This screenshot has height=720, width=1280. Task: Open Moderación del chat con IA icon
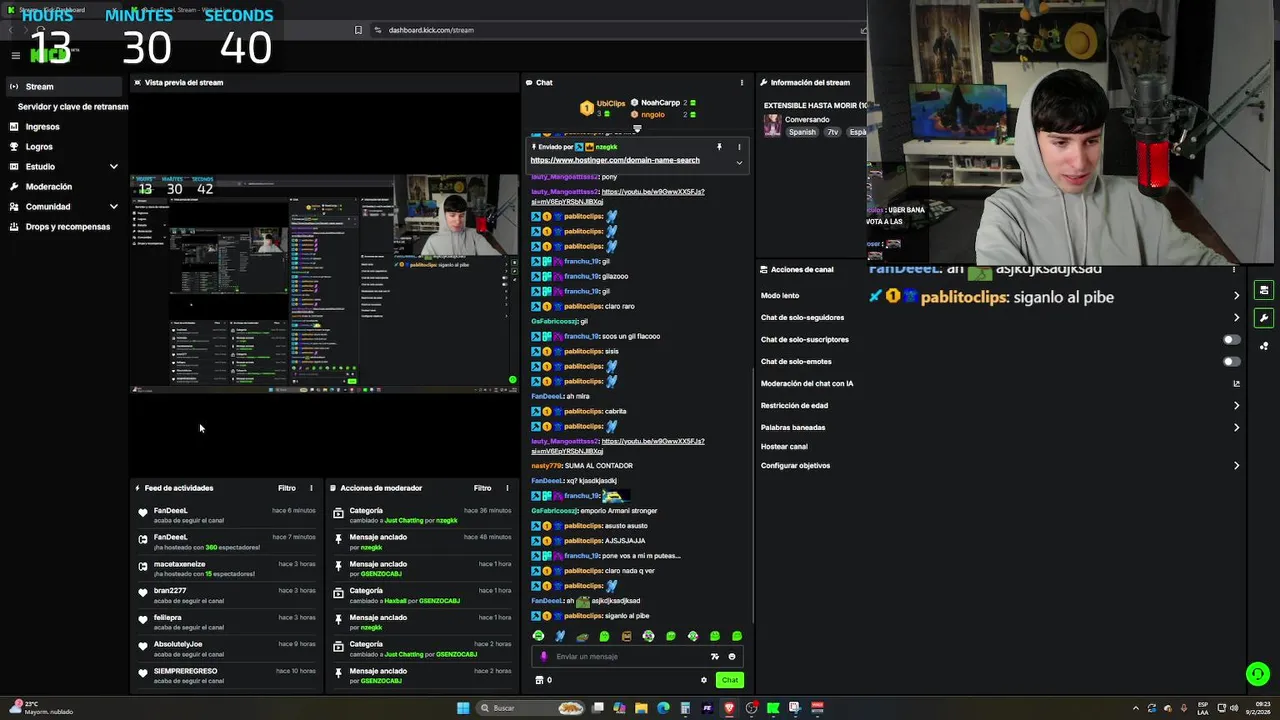point(1236,384)
